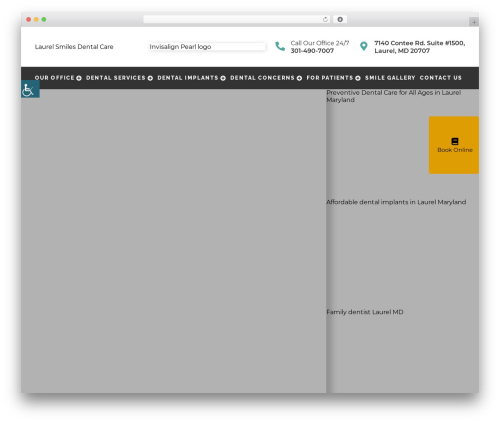500x423 pixels.
Task: Click the phone handset icon
Action: coord(280,46)
